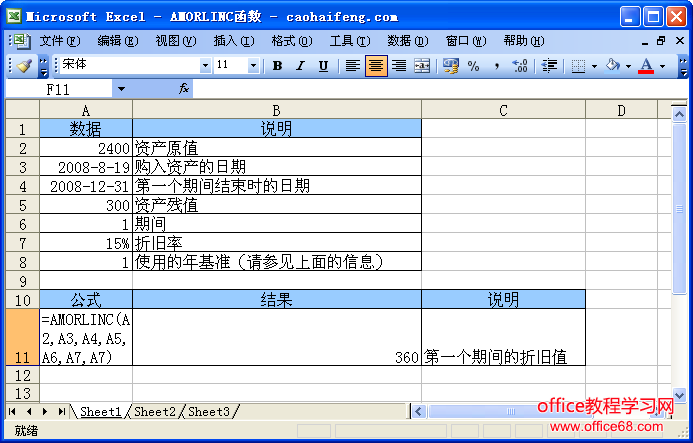Click Increase Decimal icon
The image size is (693, 443).
point(520,66)
